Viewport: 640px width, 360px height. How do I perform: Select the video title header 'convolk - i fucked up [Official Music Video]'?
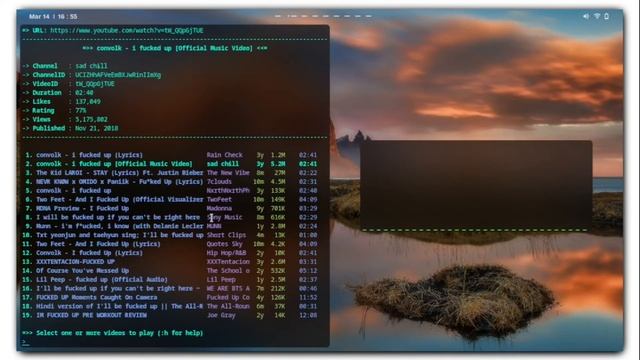coord(175,48)
